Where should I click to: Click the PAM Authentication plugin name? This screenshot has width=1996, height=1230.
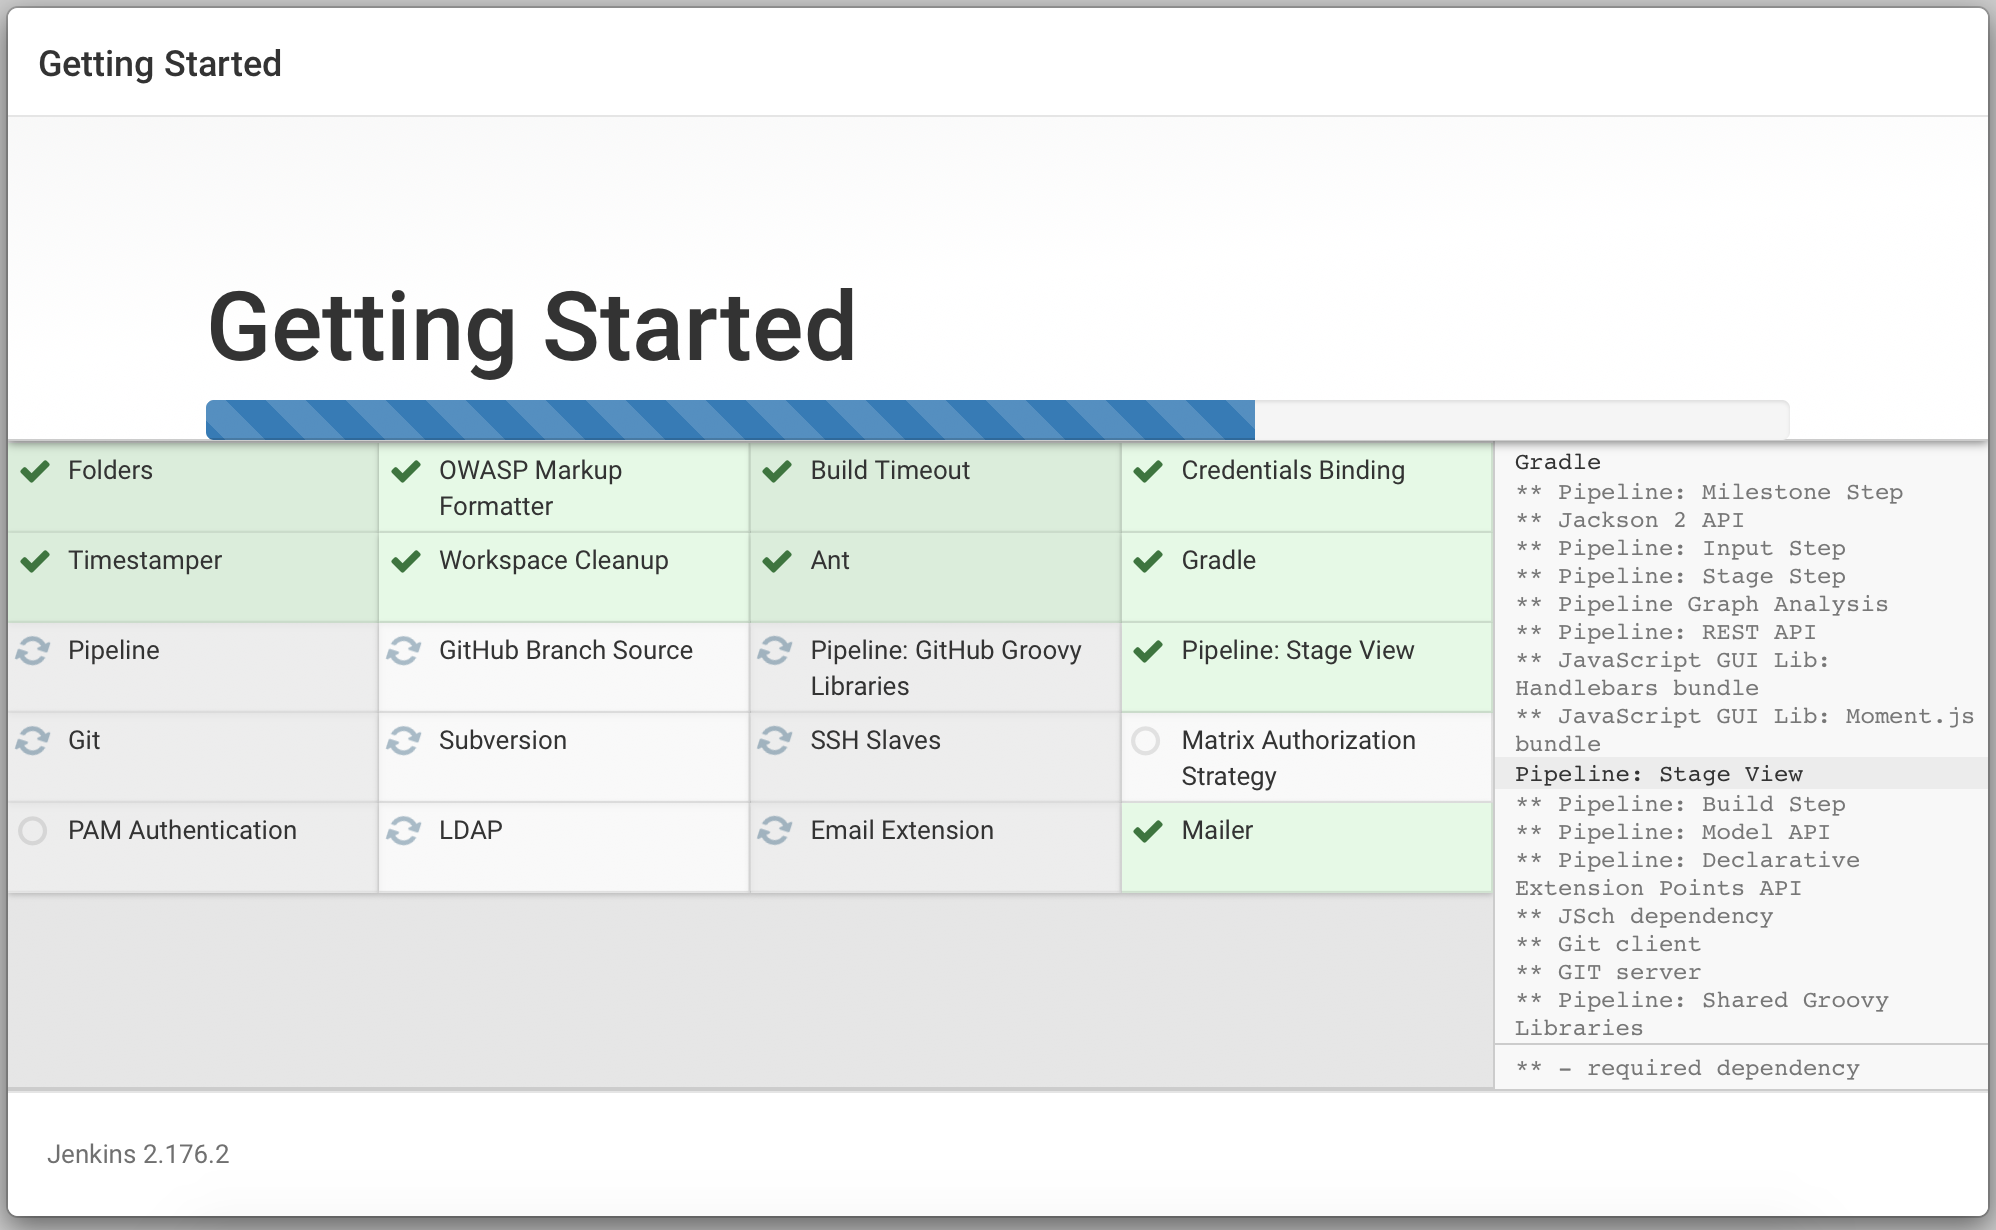[x=182, y=830]
